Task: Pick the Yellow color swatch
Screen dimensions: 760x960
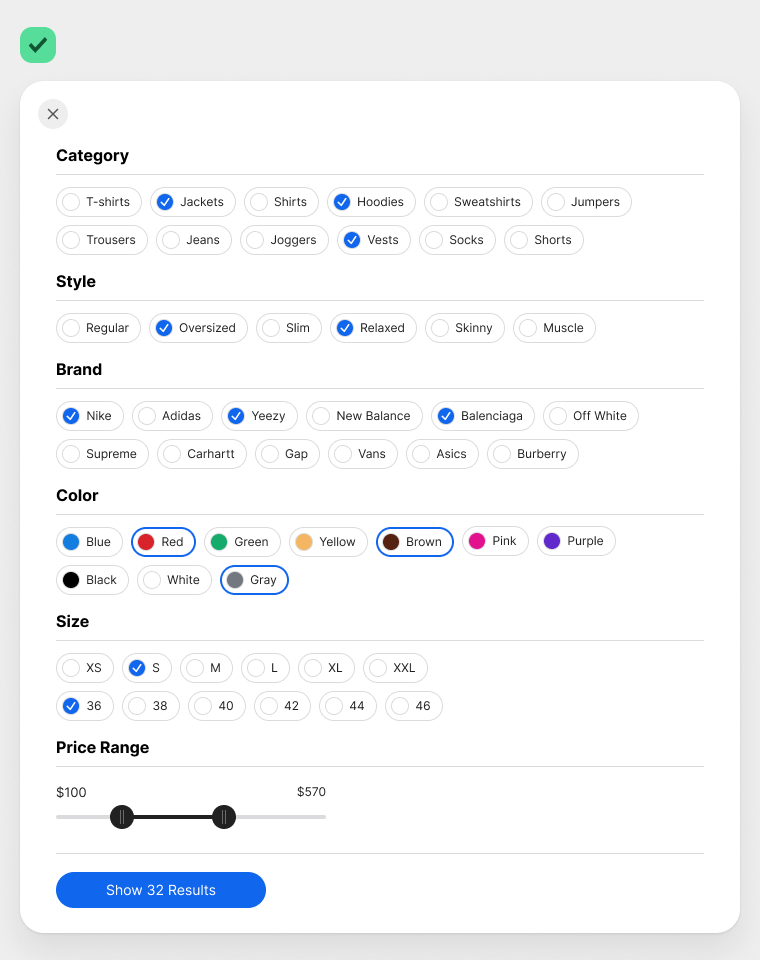Action: 328,541
